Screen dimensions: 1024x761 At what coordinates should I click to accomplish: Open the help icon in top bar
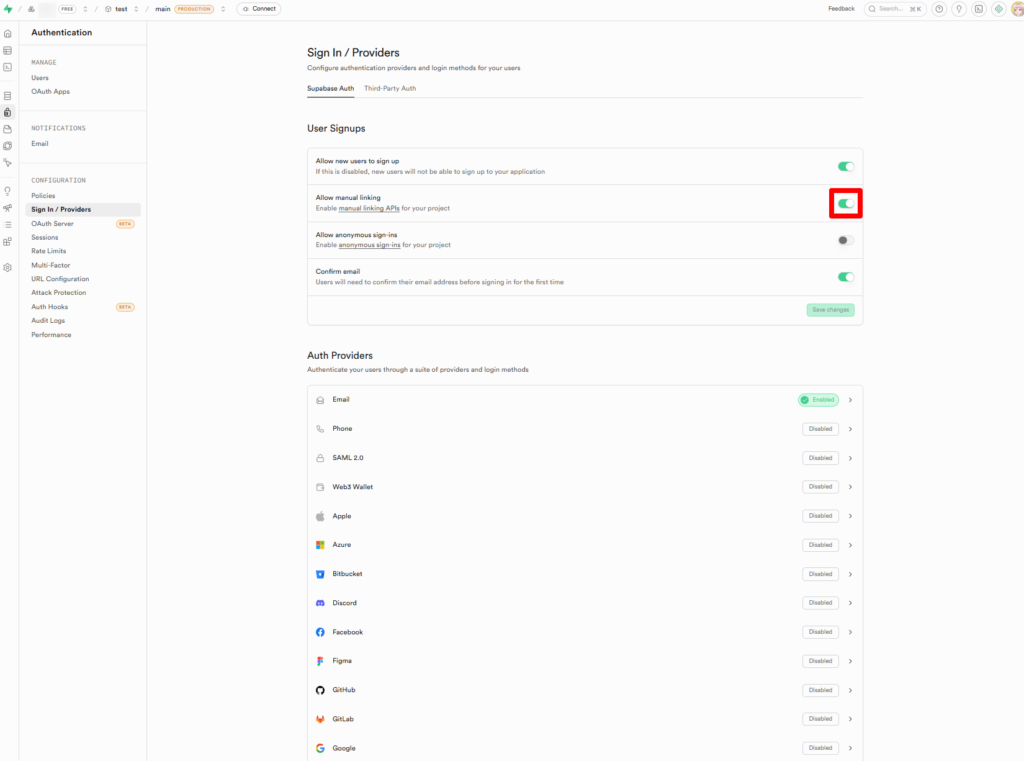pos(939,9)
